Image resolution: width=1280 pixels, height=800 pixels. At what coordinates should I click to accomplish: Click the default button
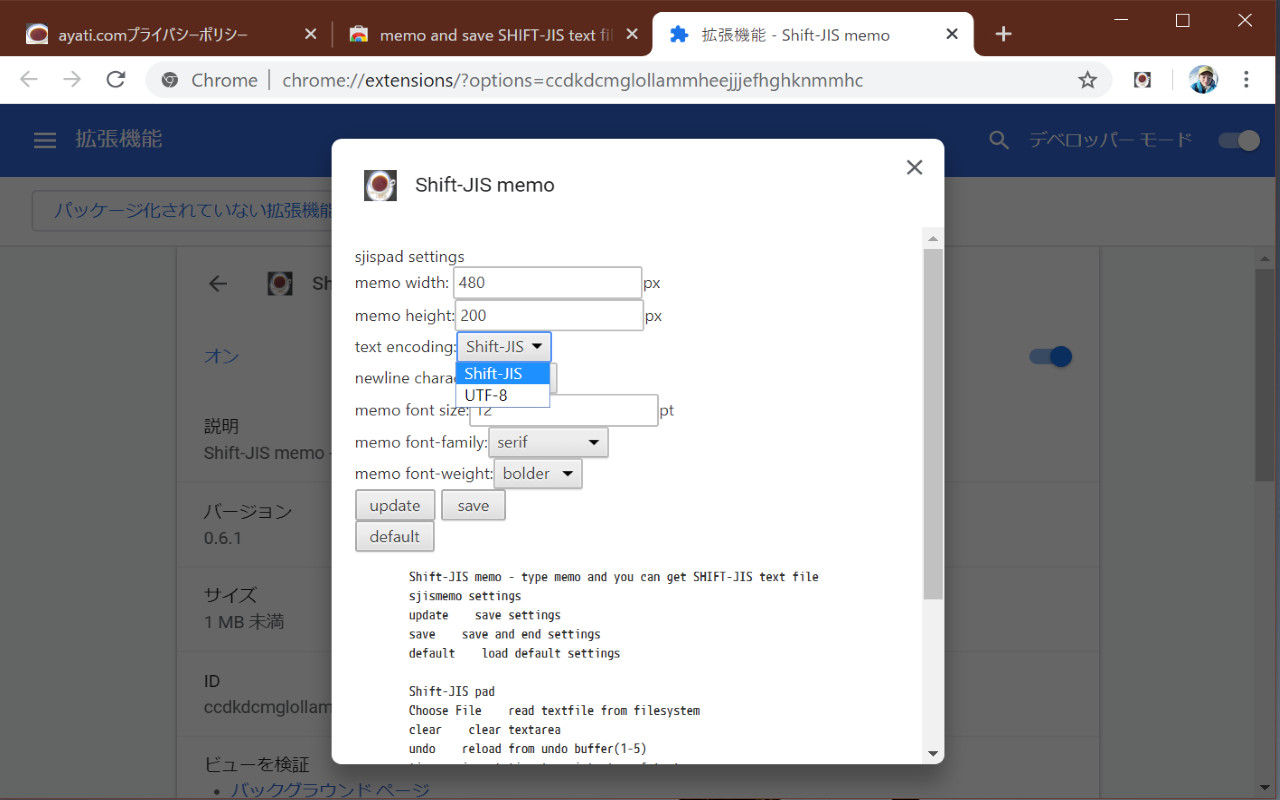tap(395, 536)
